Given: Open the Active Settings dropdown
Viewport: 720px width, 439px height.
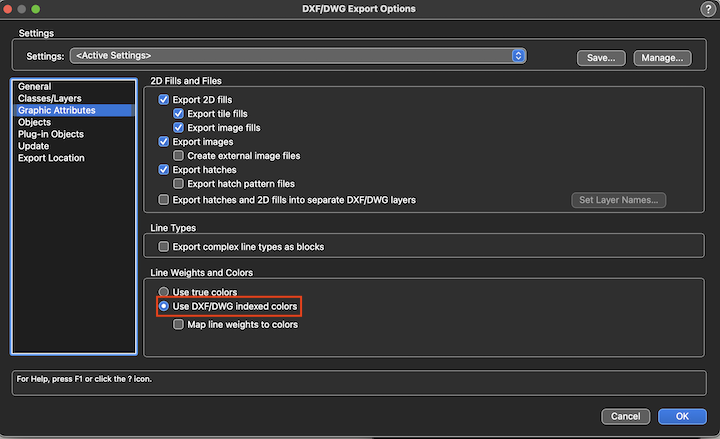Looking at the screenshot, I should point(298,56).
